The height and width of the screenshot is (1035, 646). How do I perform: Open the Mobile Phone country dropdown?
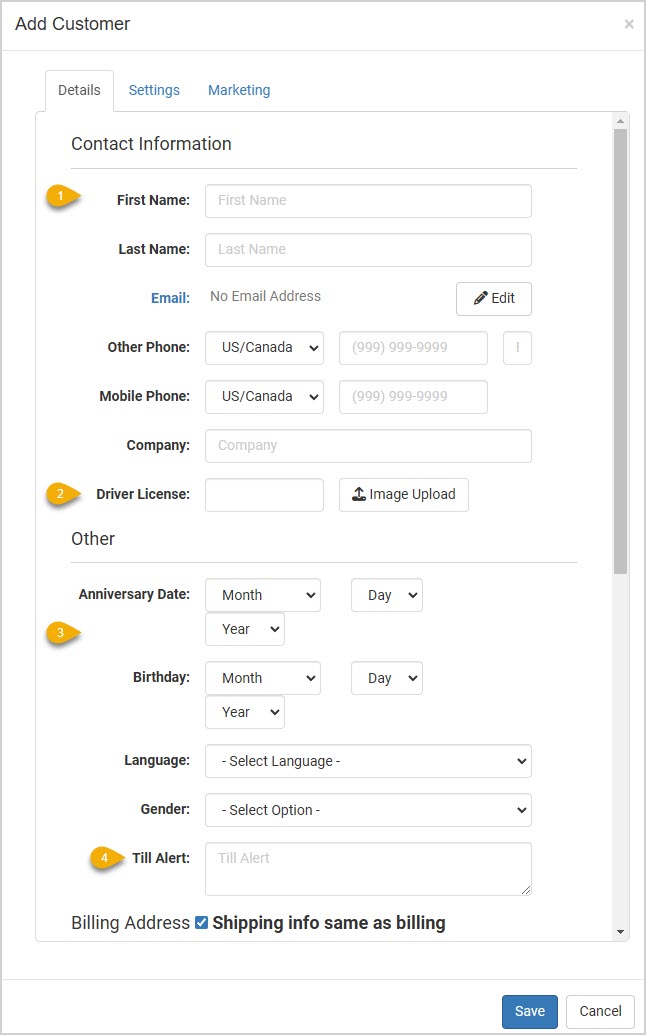click(264, 397)
